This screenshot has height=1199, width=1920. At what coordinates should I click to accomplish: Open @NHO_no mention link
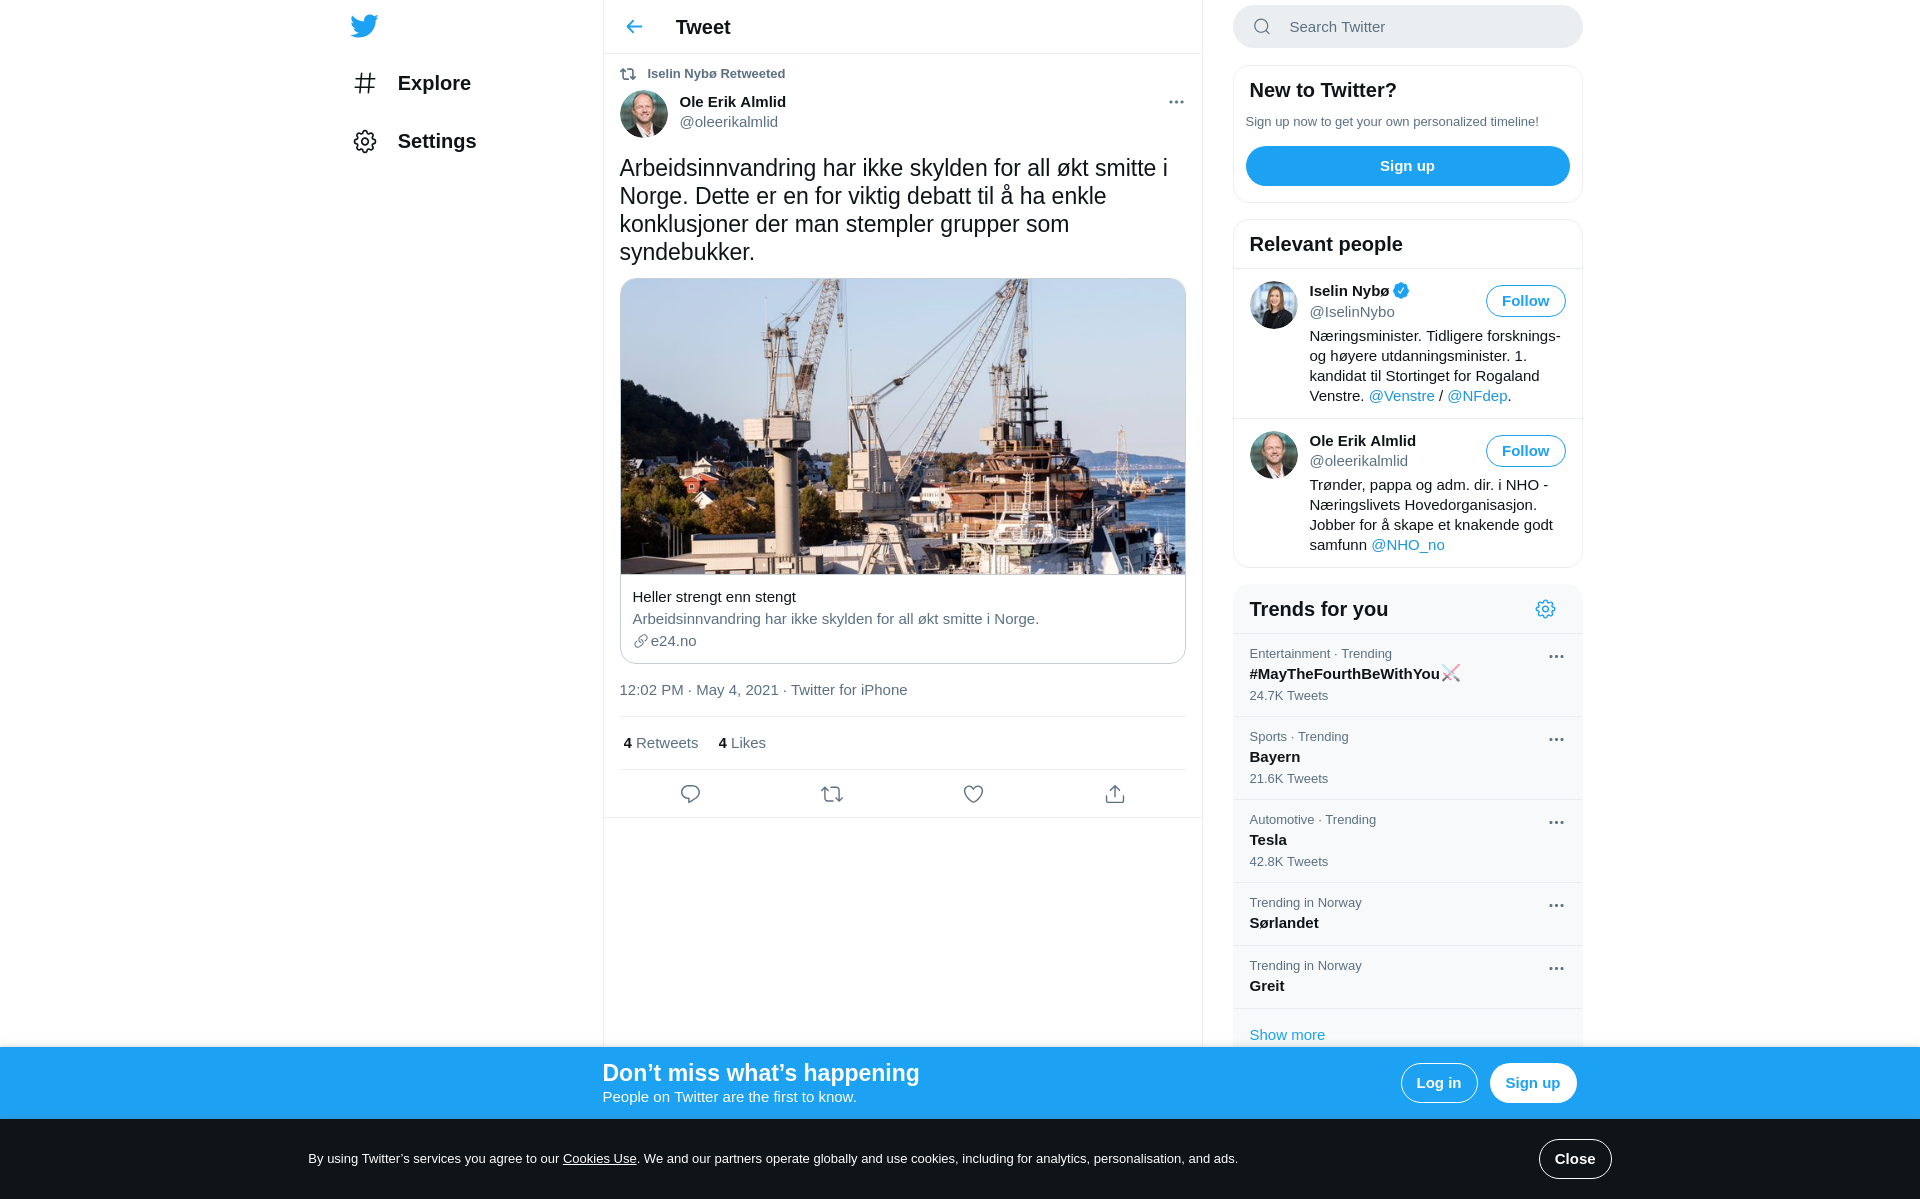coord(1407,545)
